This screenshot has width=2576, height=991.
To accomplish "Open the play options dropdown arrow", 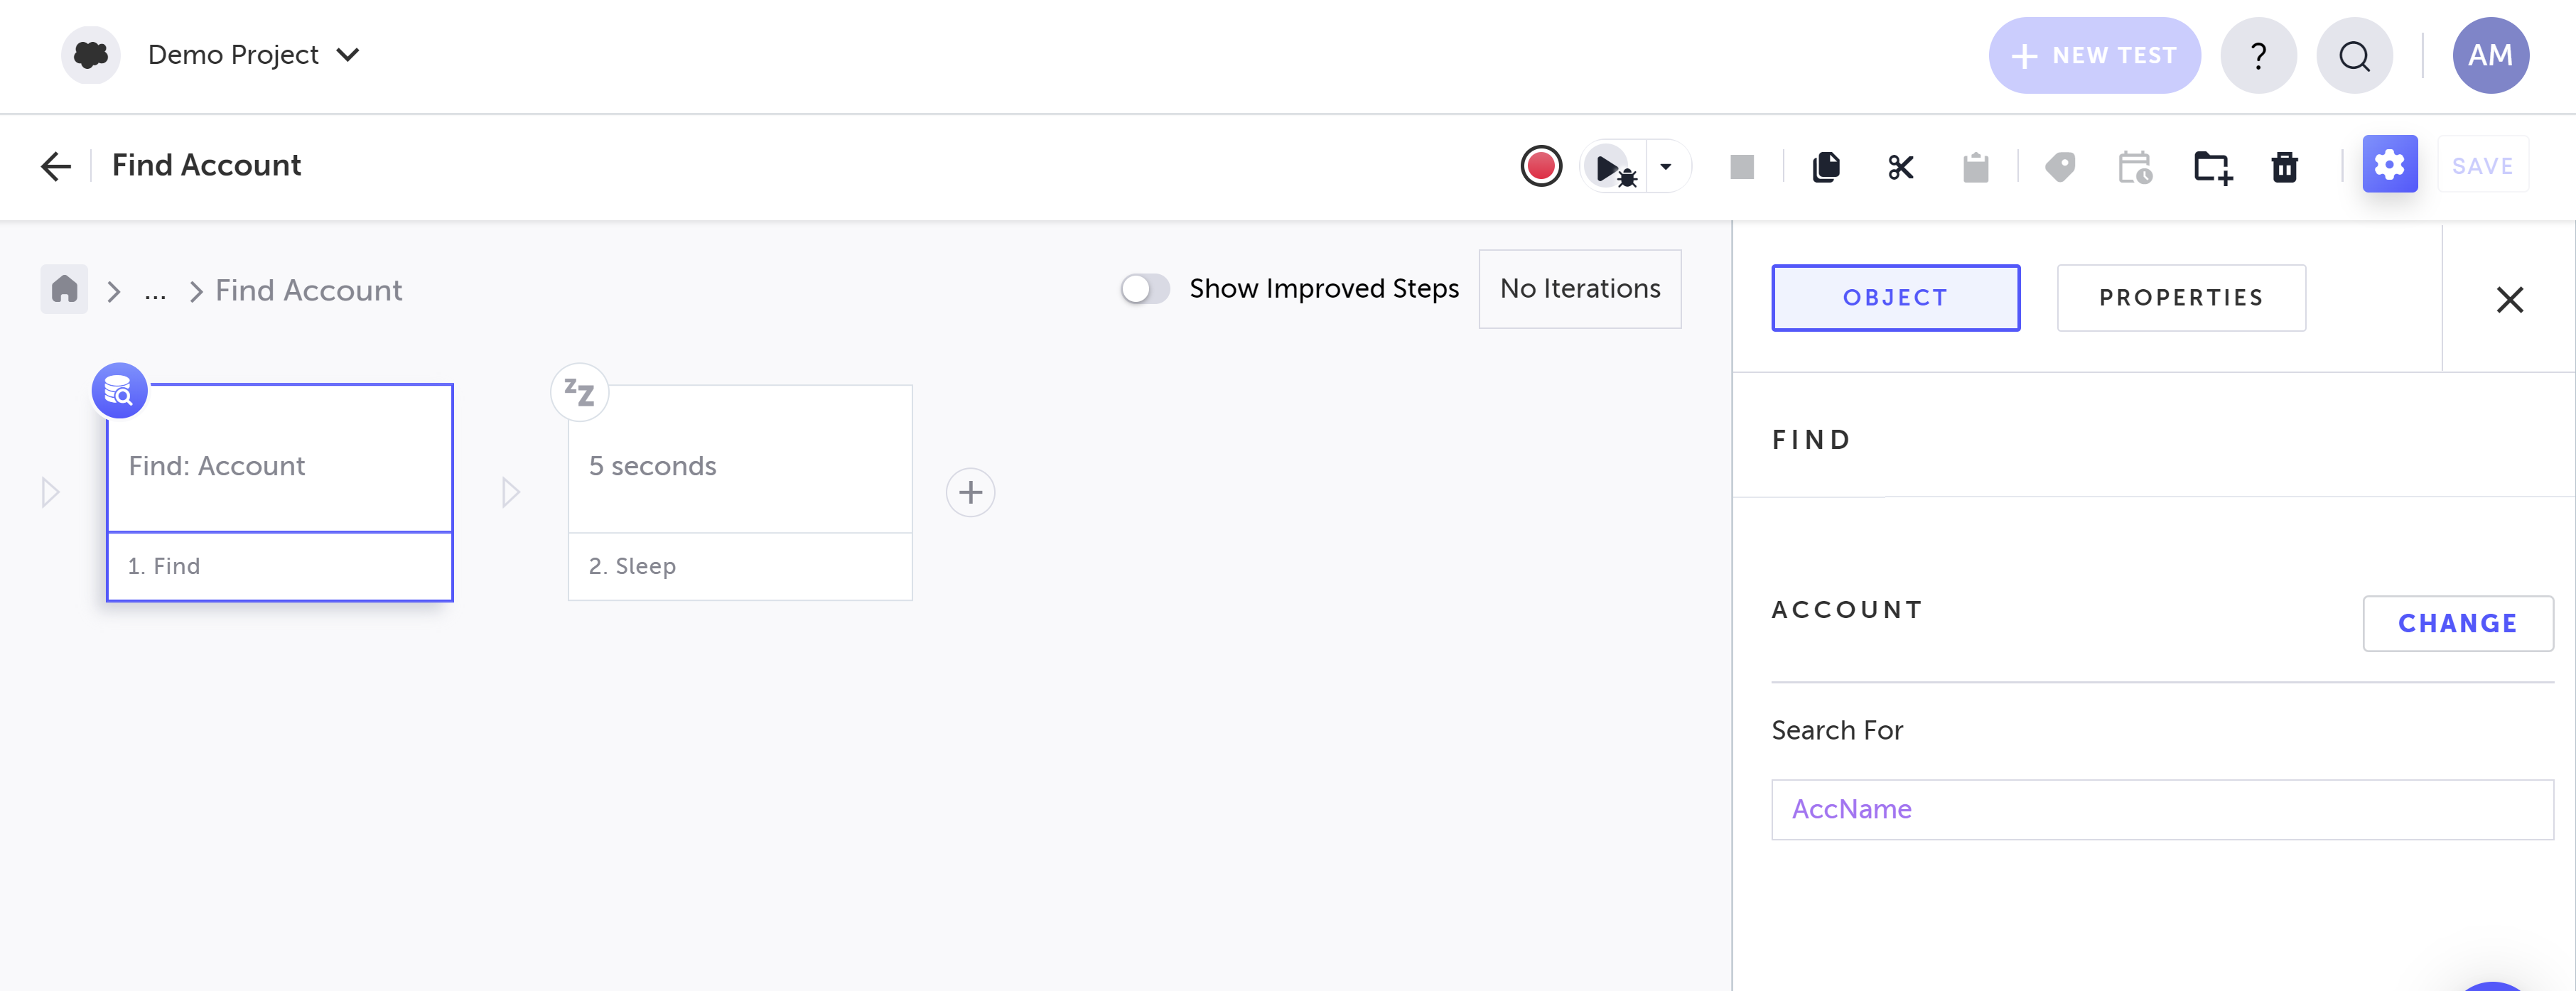I will [1665, 167].
